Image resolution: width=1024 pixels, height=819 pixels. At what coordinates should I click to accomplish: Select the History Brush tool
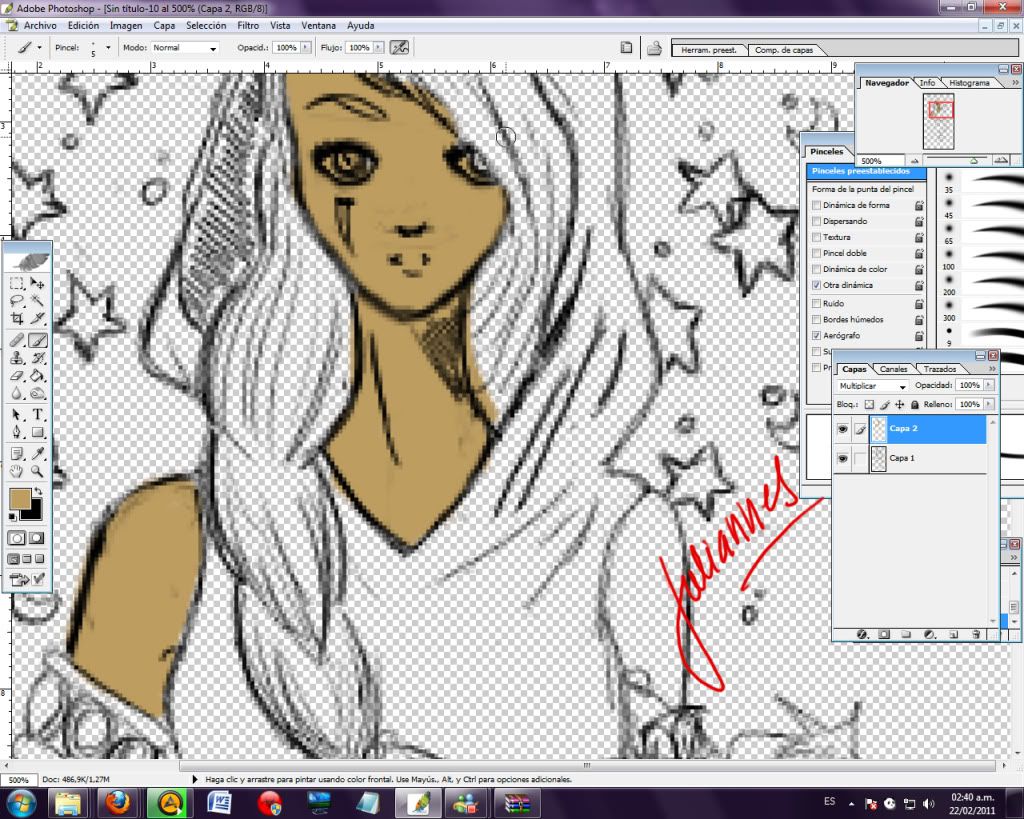pyautogui.click(x=38, y=358)
